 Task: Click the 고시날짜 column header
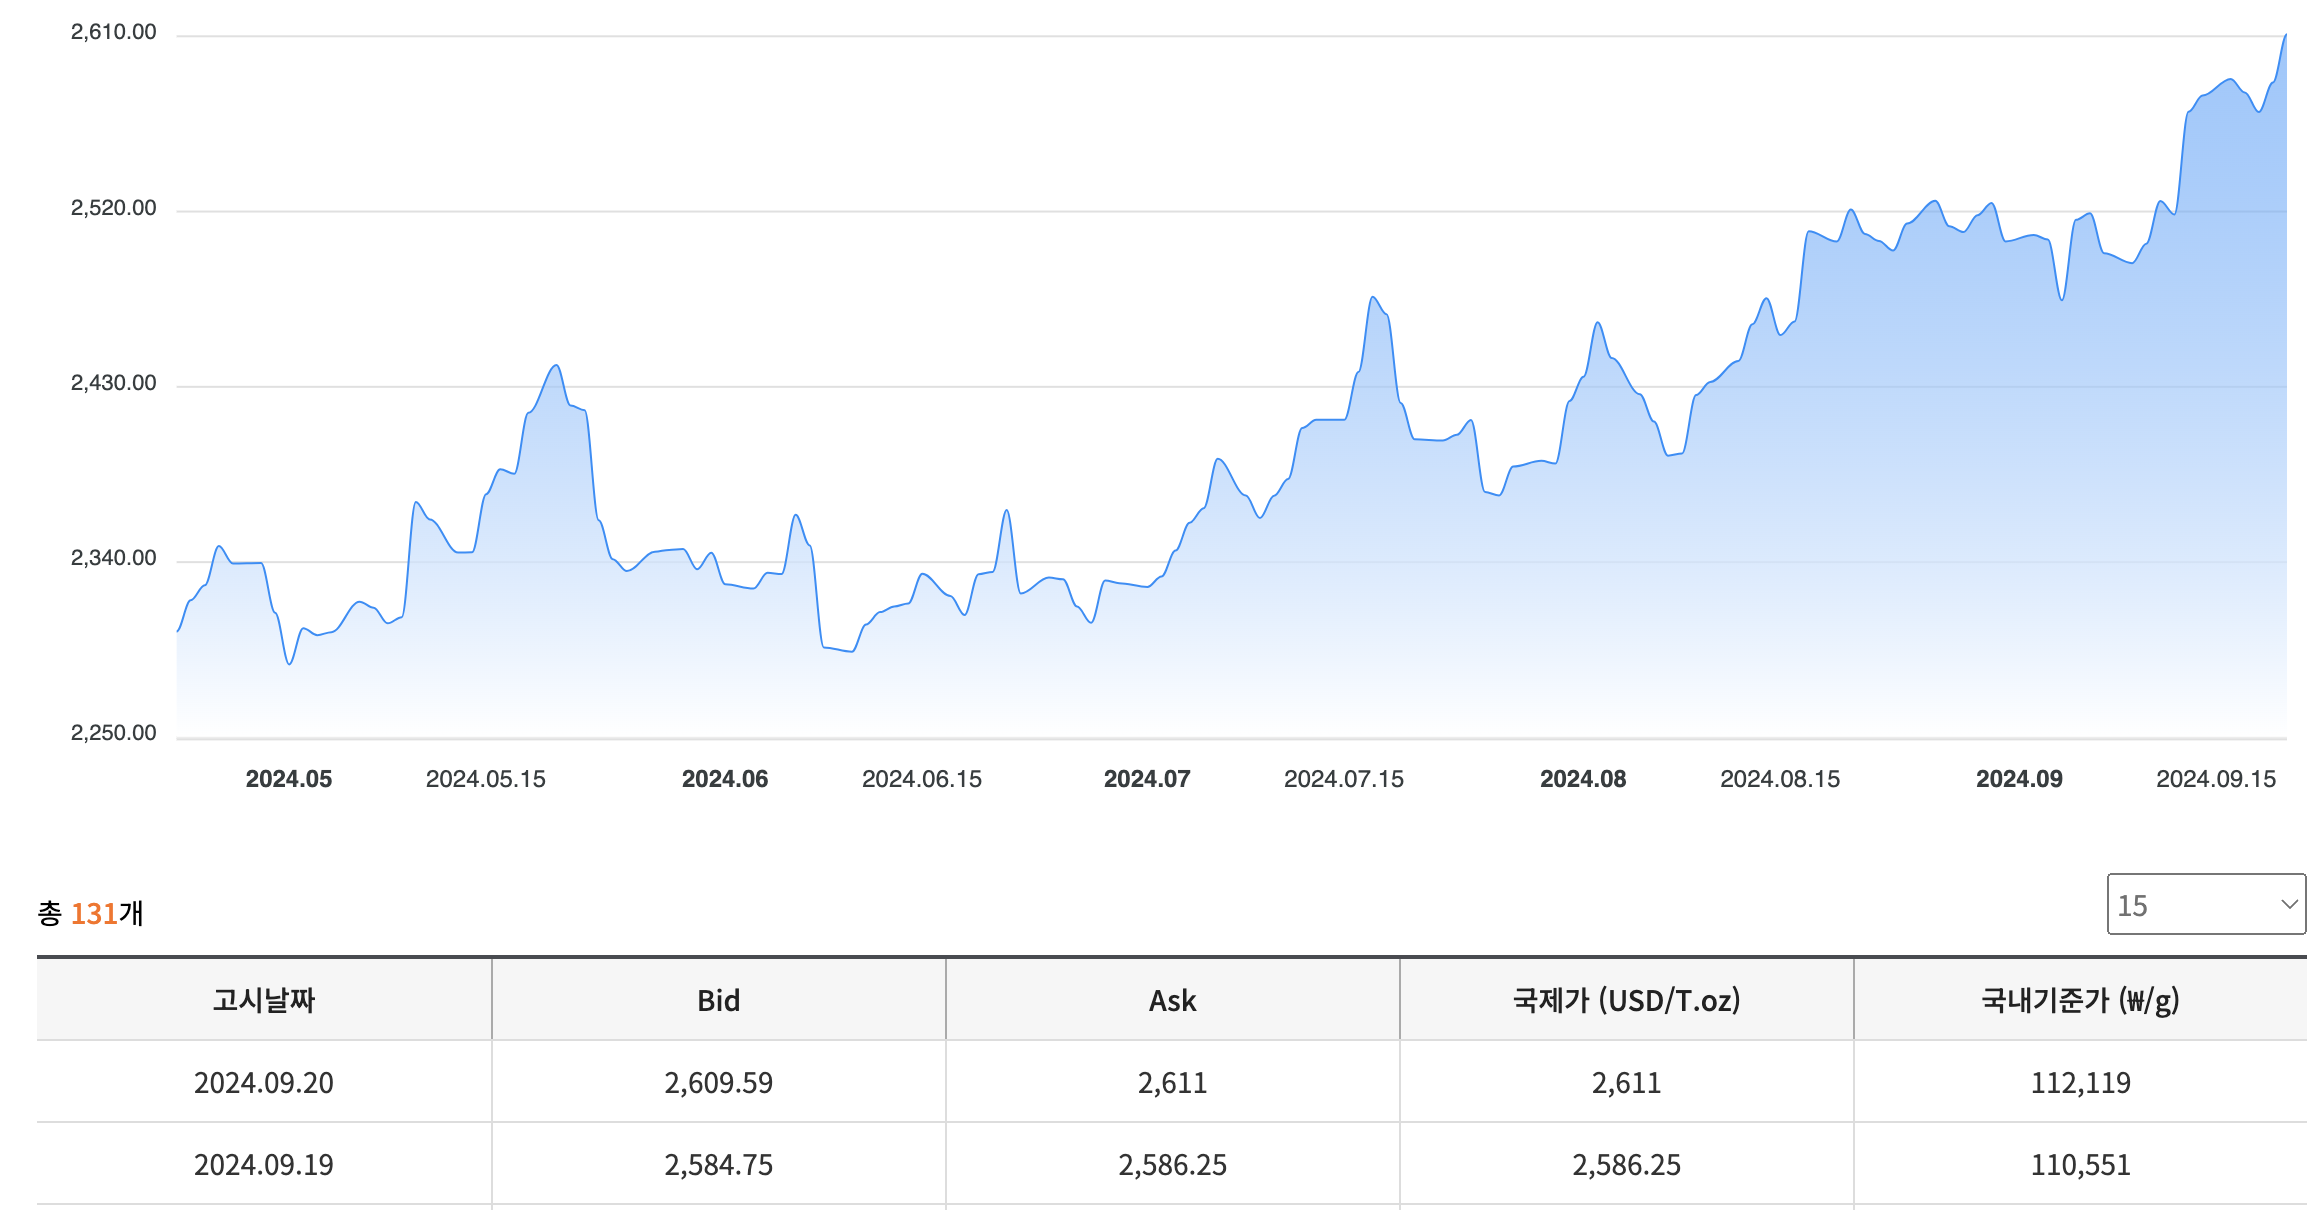[x=264, y=1000]
